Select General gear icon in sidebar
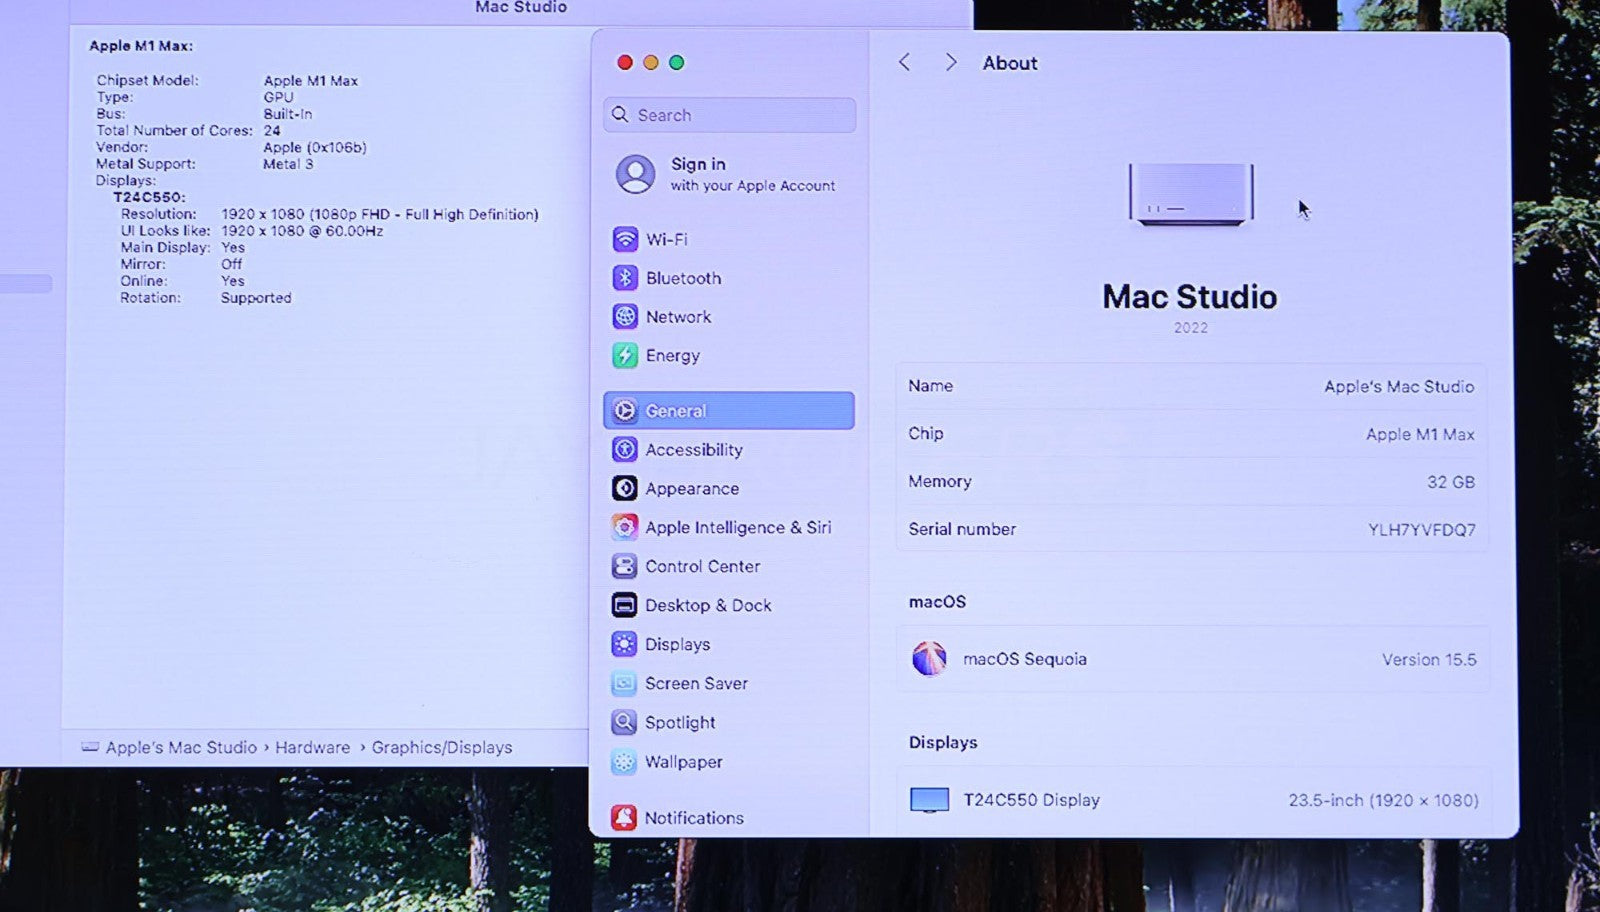This screenshot has height=912, width=1600. coord(625,410)
